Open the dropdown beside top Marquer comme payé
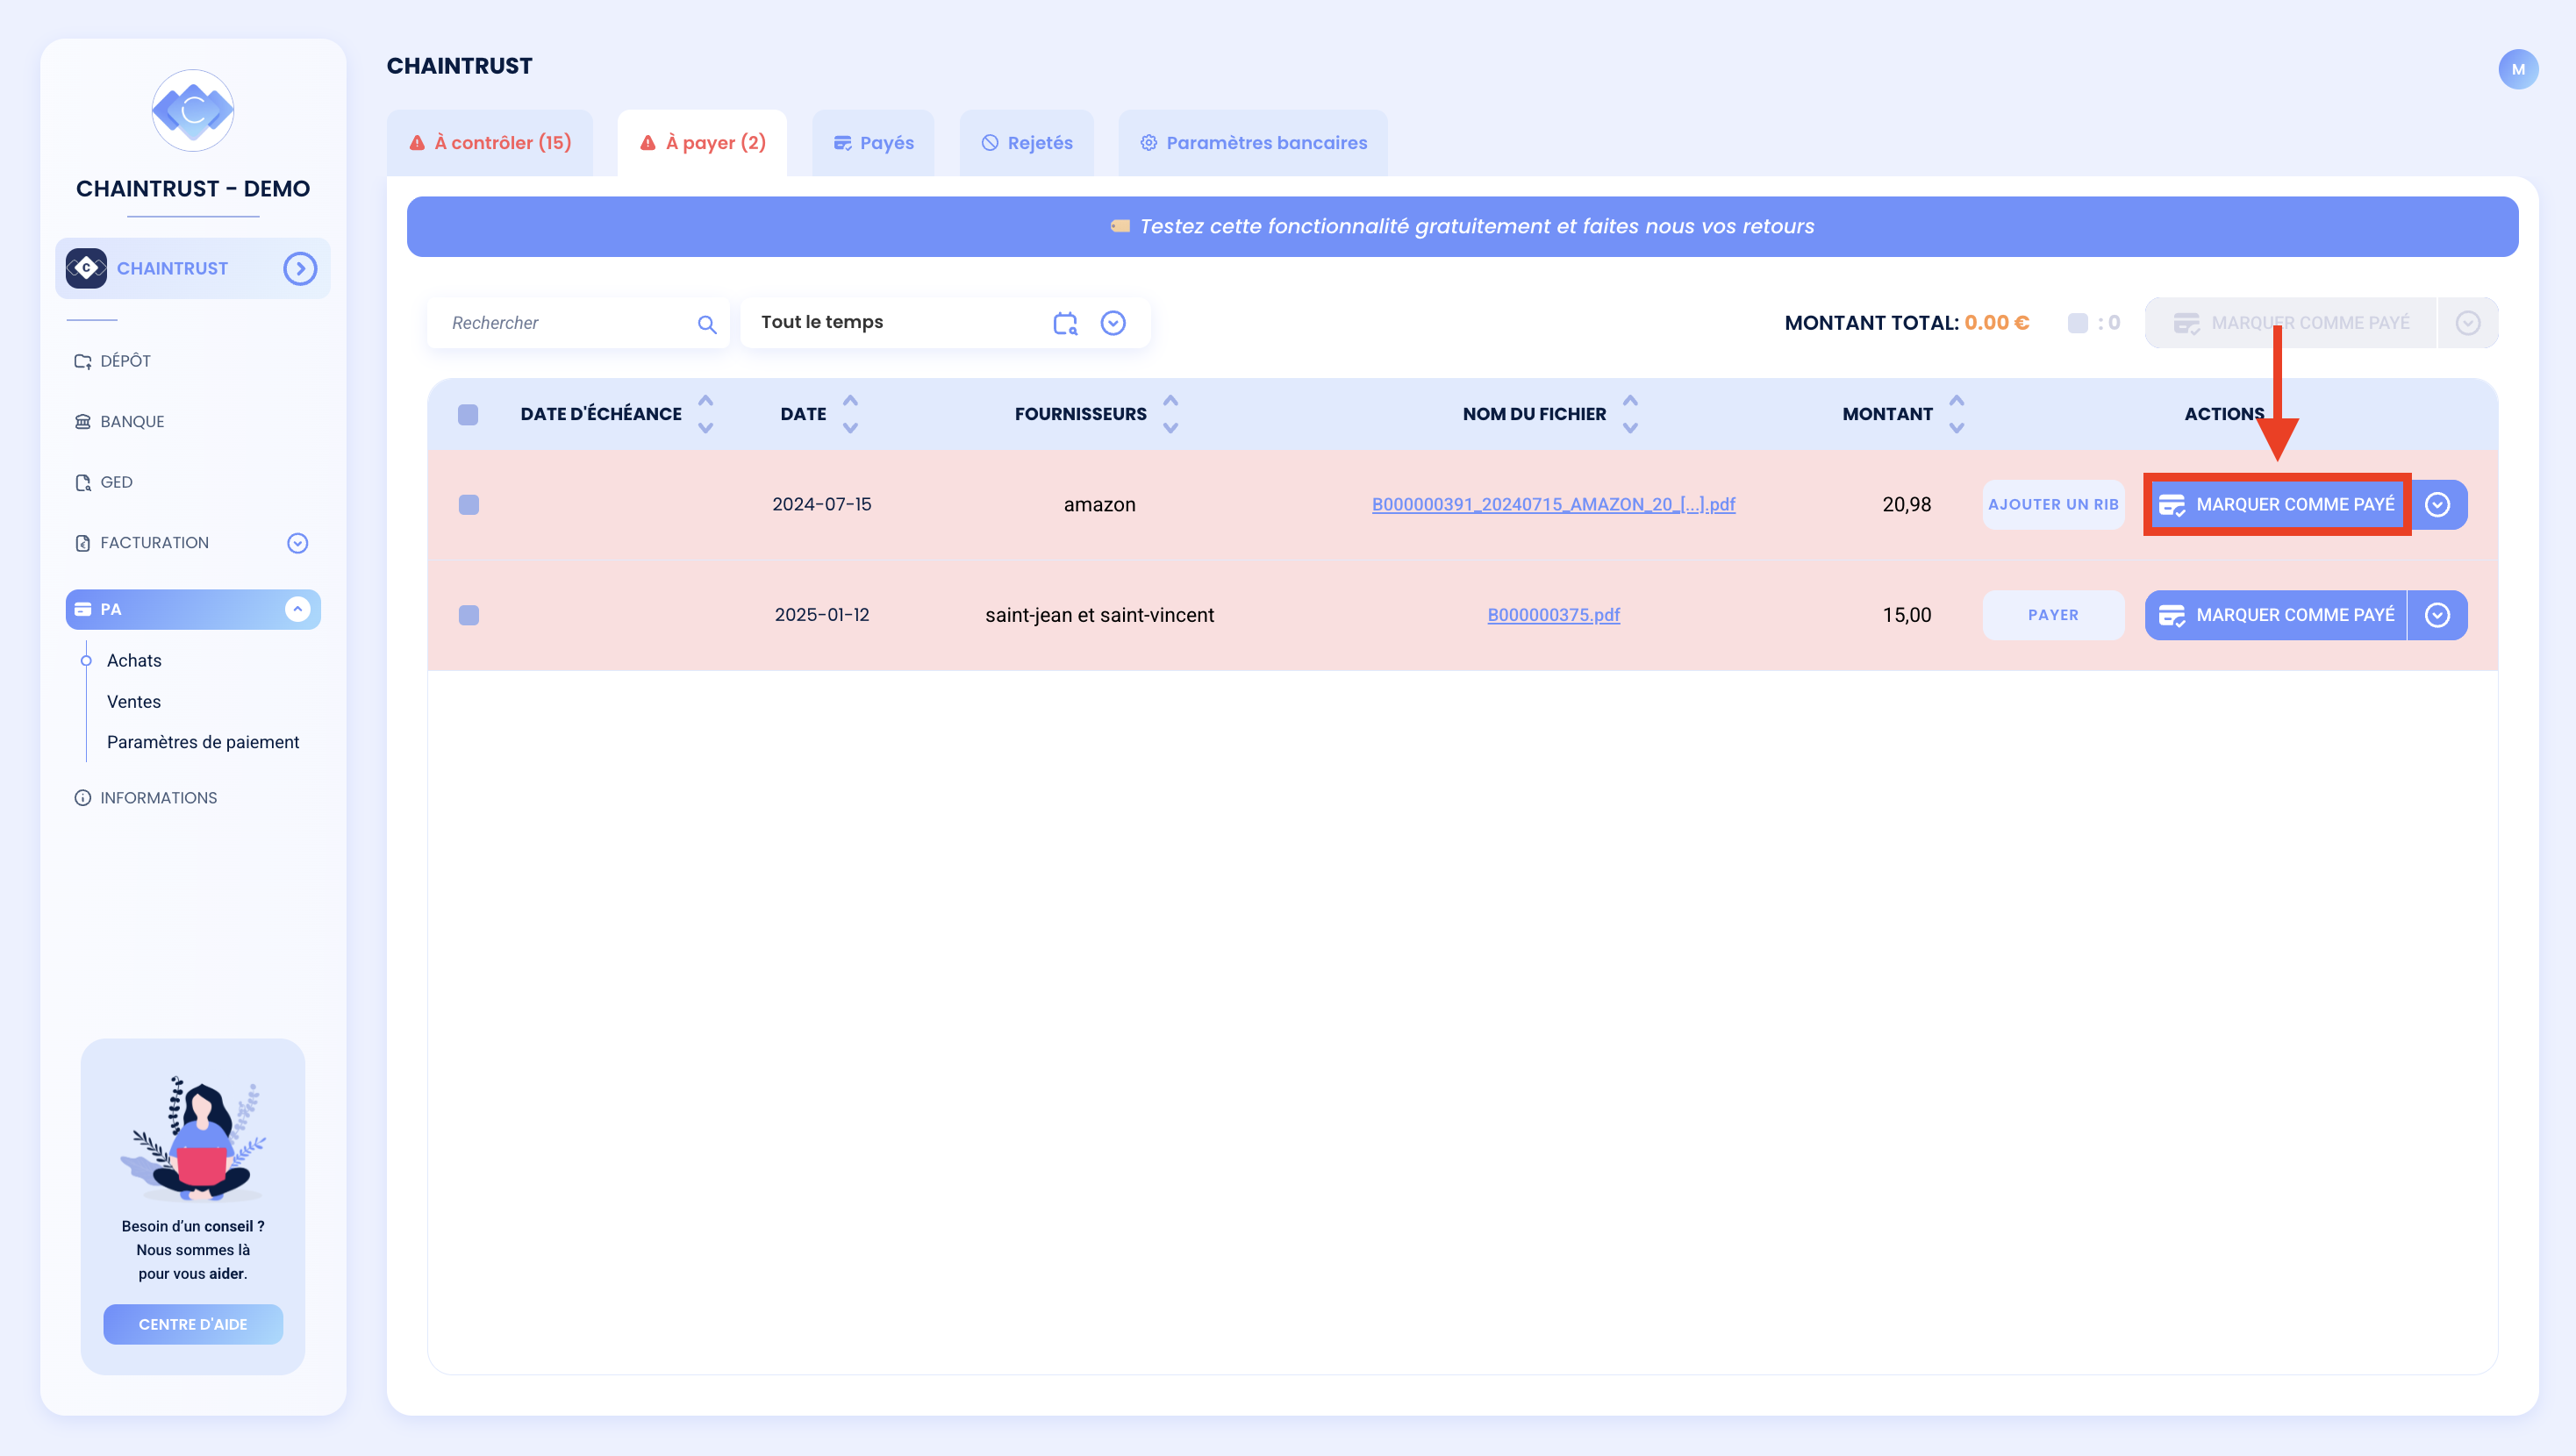 pos(2468,323)
